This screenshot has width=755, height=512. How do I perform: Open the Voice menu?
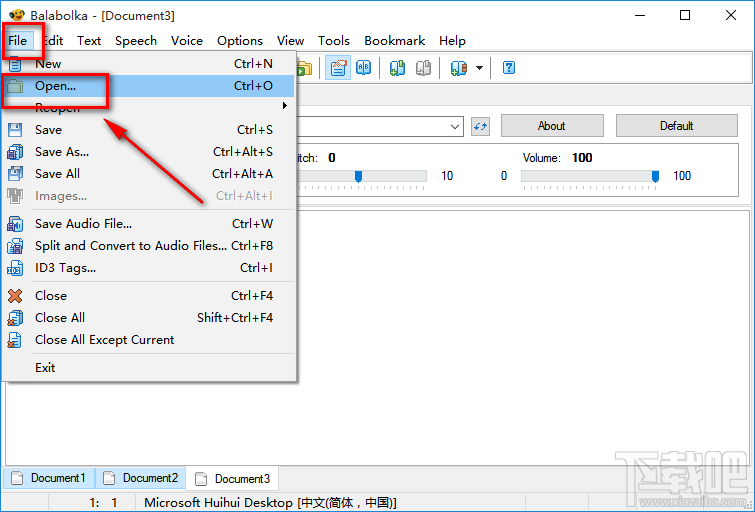187,41
